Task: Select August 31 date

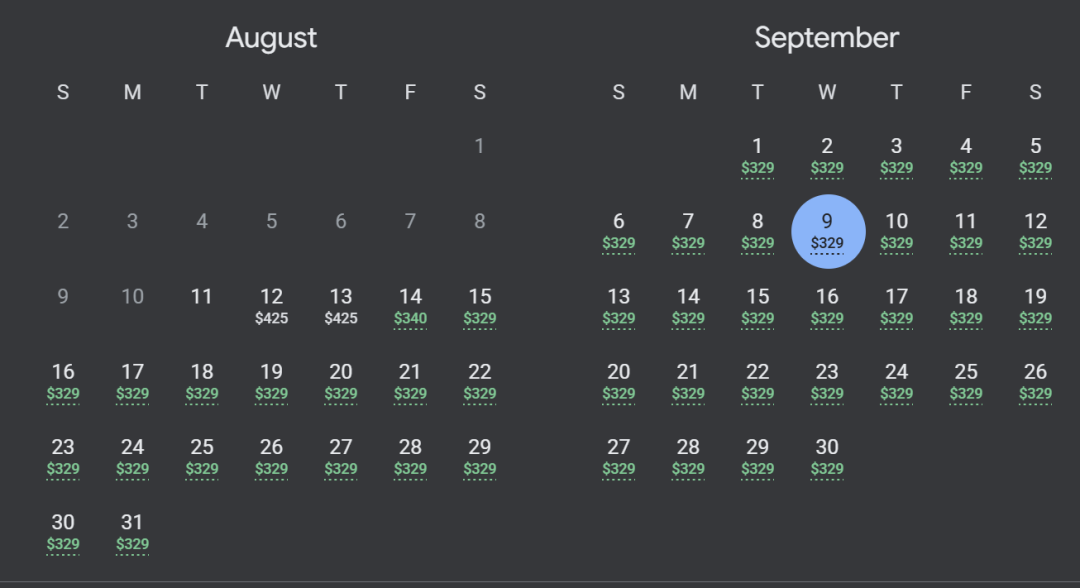Action: 132,532
